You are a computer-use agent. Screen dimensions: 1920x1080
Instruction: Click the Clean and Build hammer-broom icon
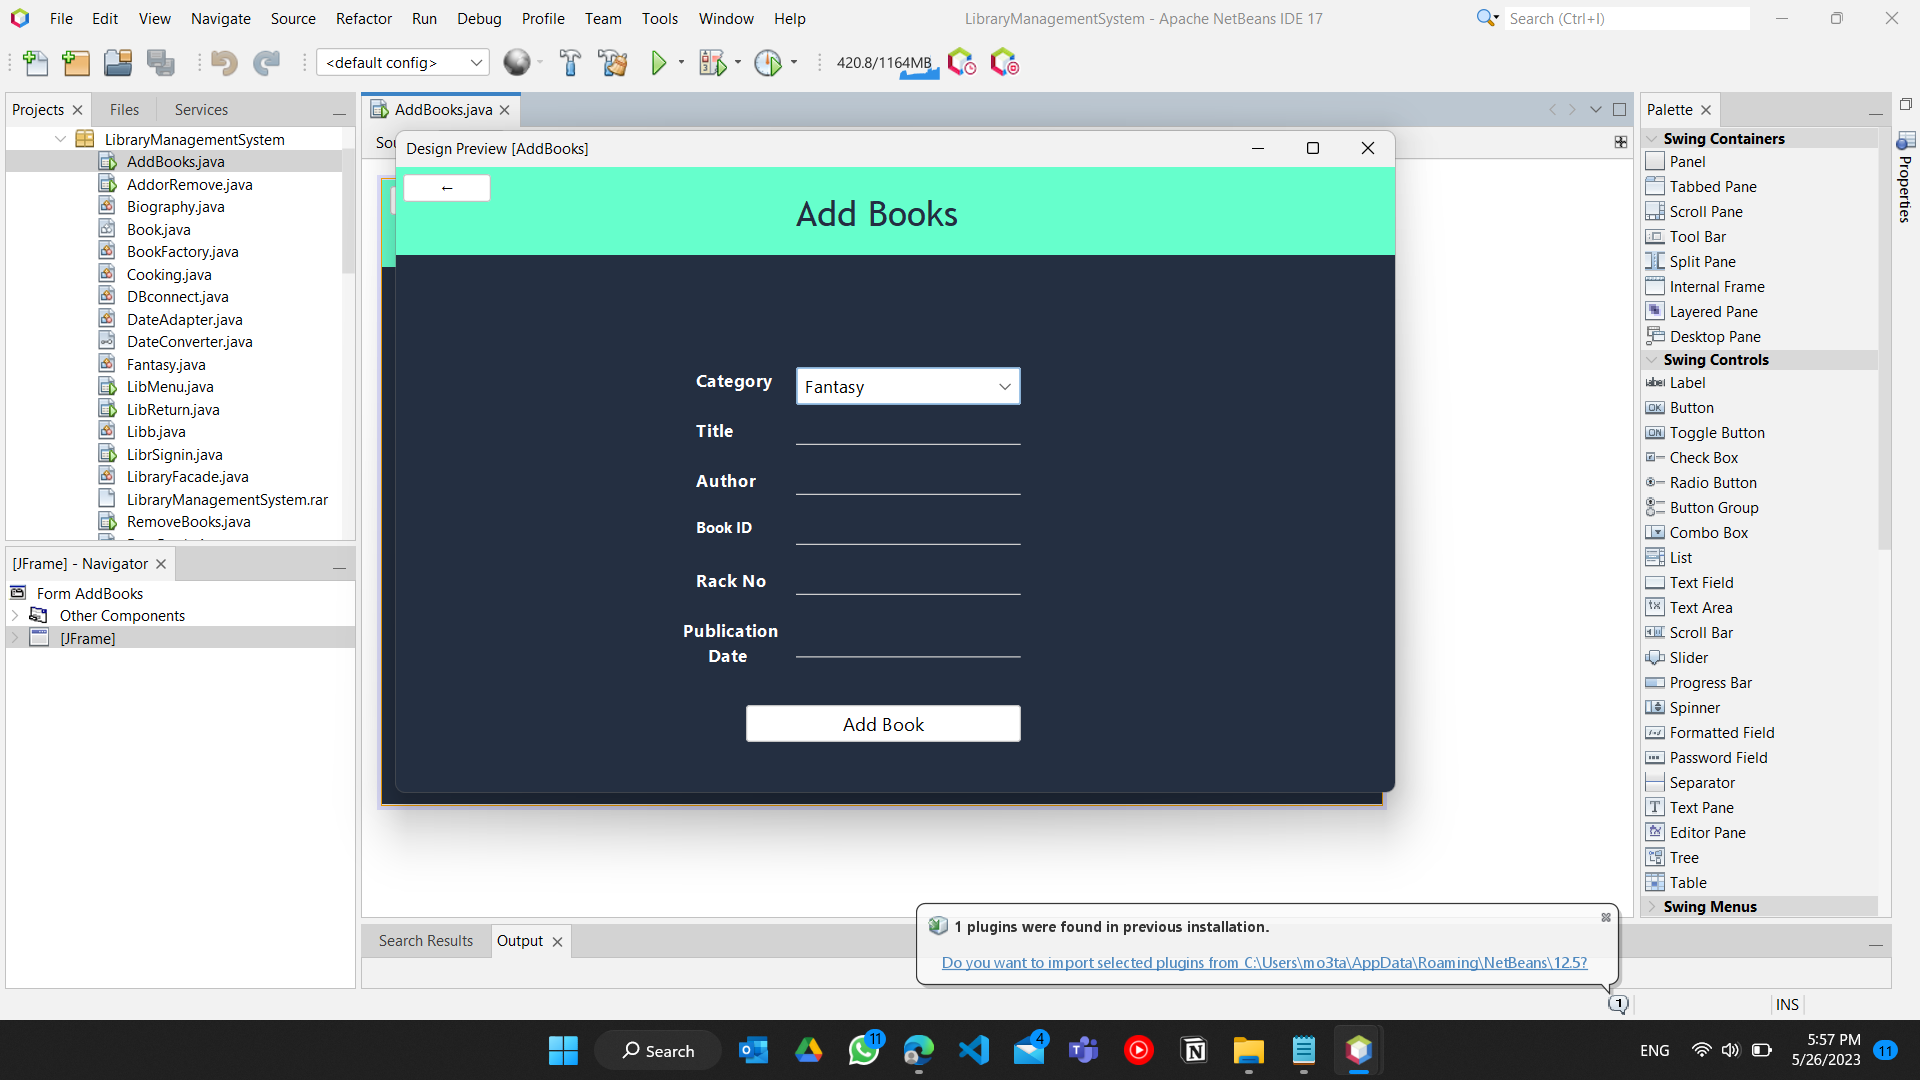613,62
